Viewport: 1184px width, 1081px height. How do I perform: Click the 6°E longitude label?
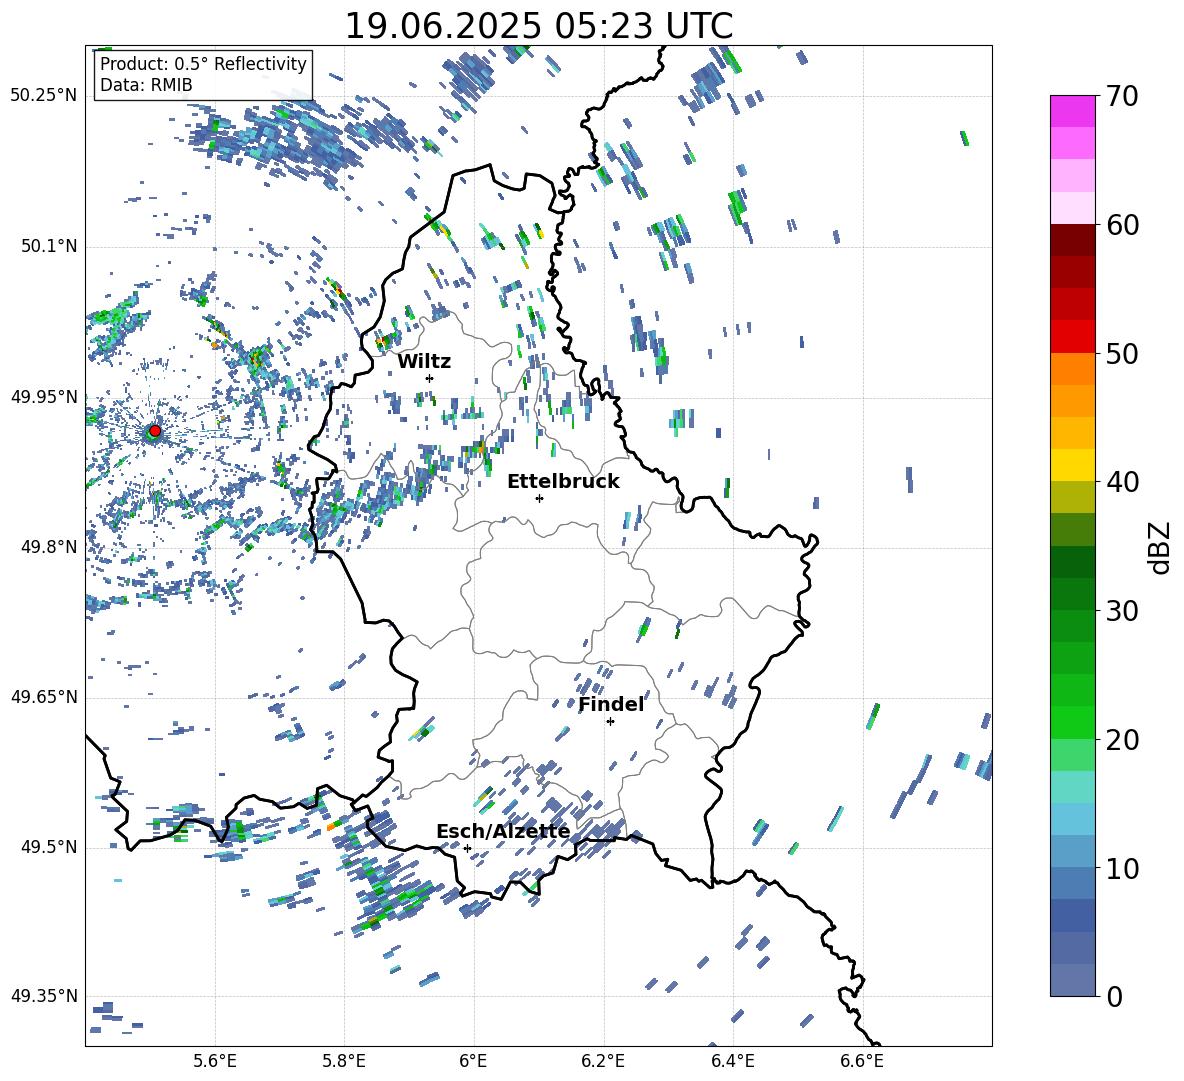(x=473, y=1061)
